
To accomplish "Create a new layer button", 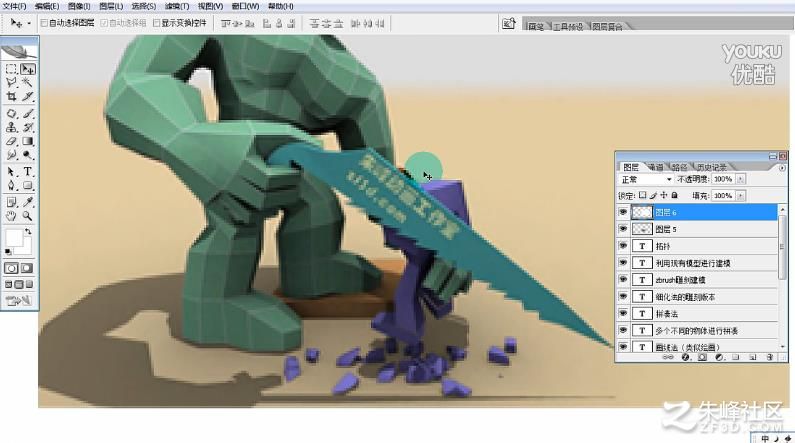I will pos(752,357).
